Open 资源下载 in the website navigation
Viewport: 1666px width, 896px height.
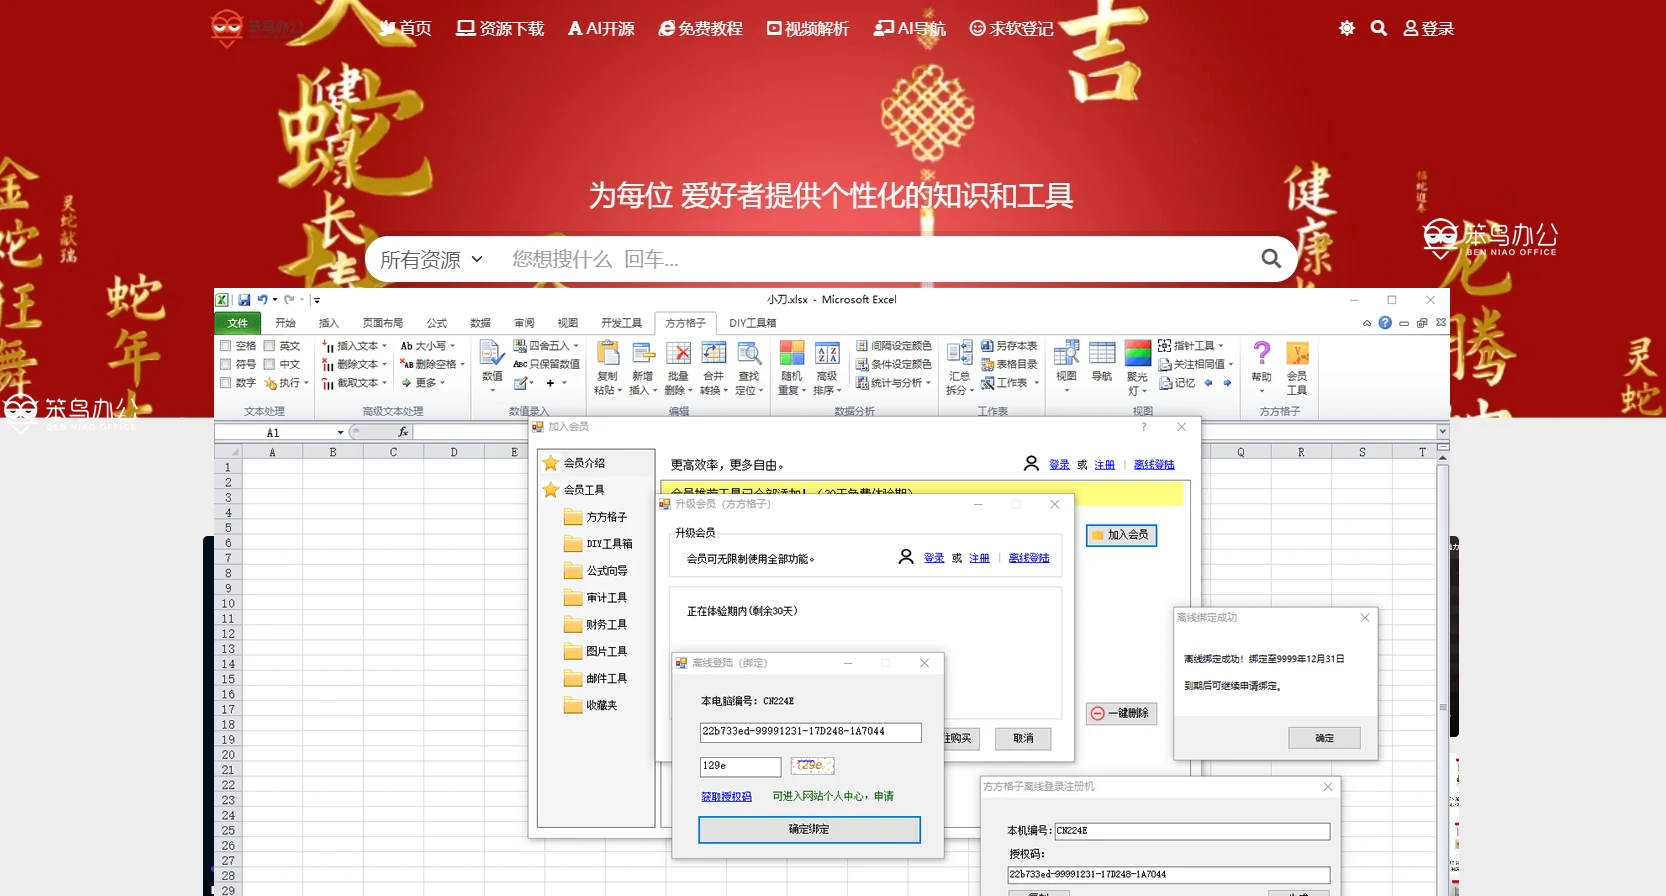click(500, 28)
